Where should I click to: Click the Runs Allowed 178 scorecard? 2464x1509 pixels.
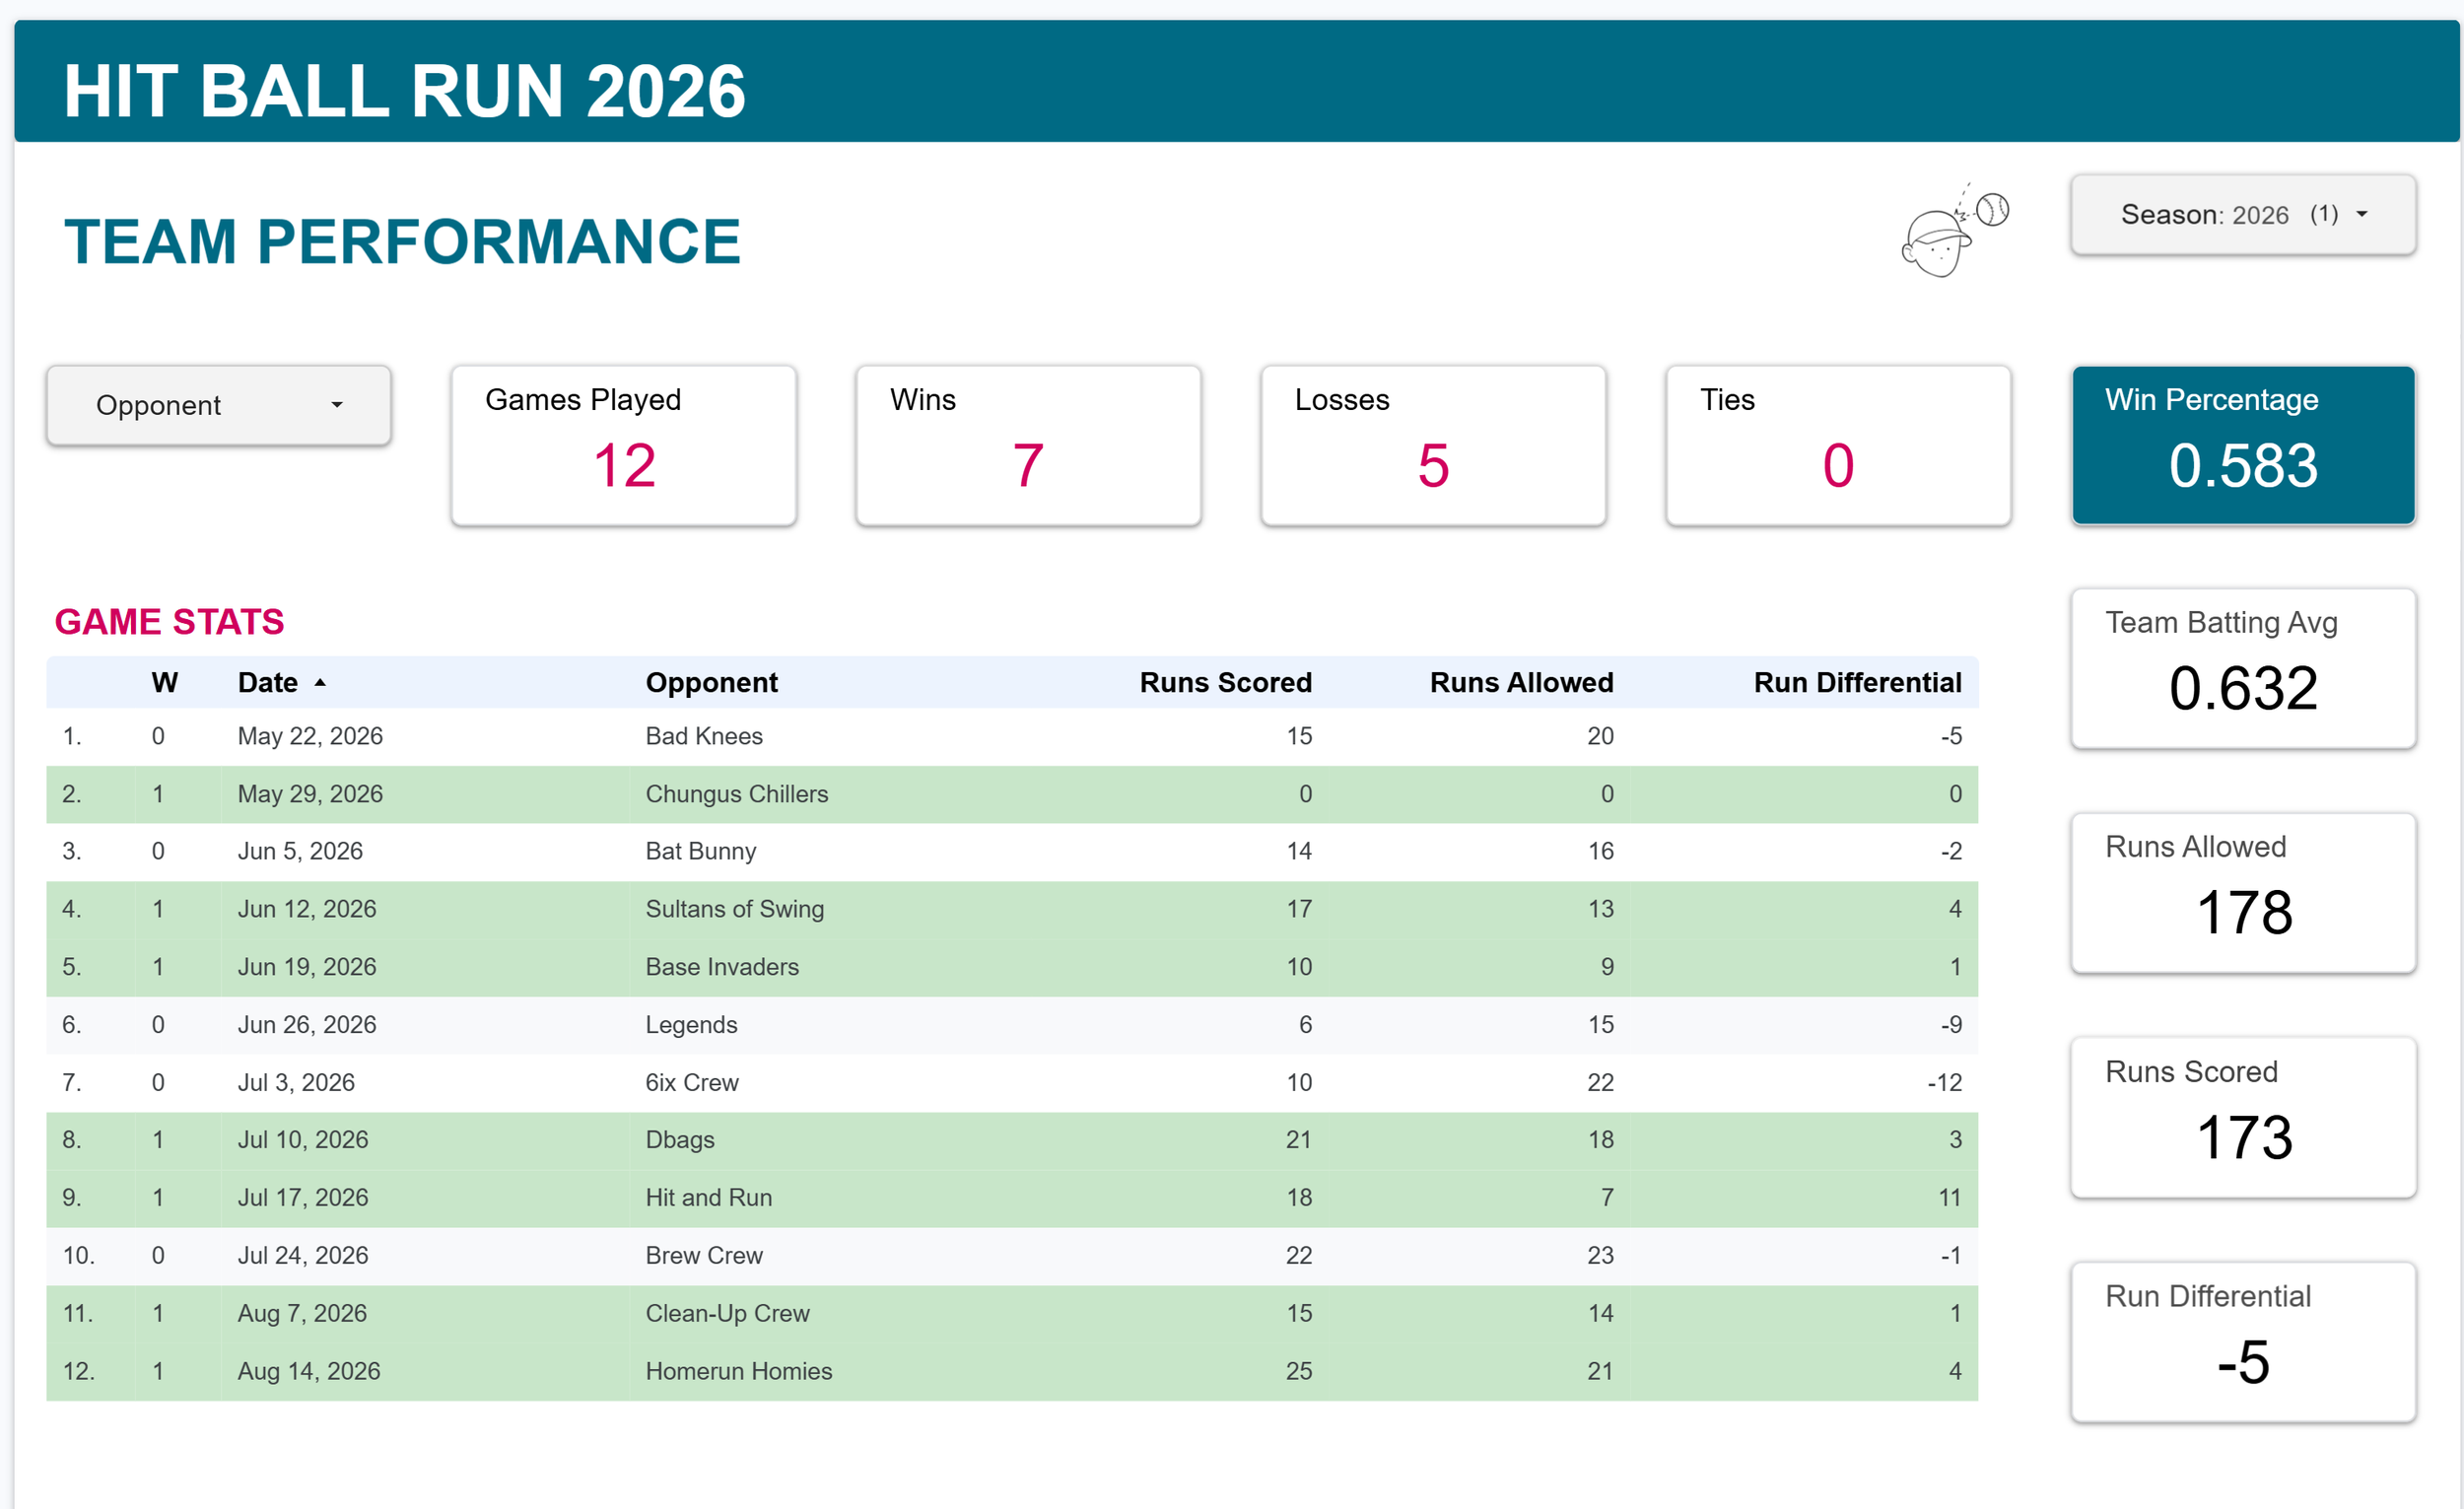tap(2243, 893)
